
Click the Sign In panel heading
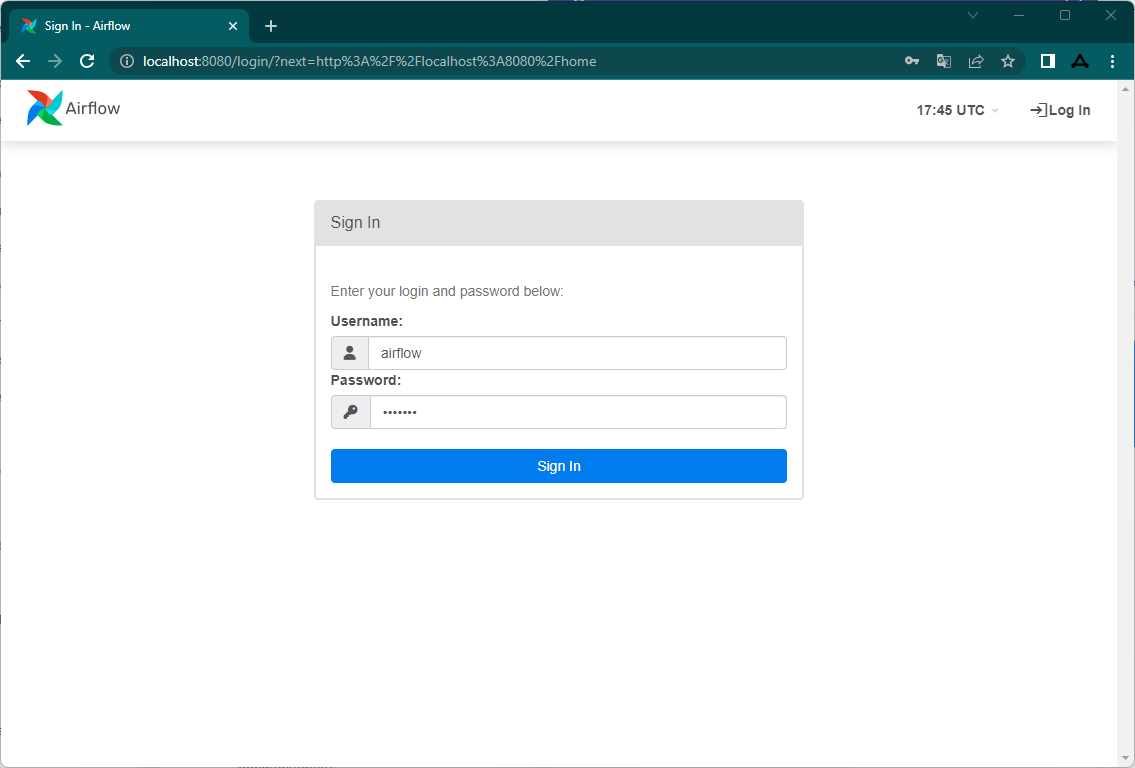[x=355, y=223]
